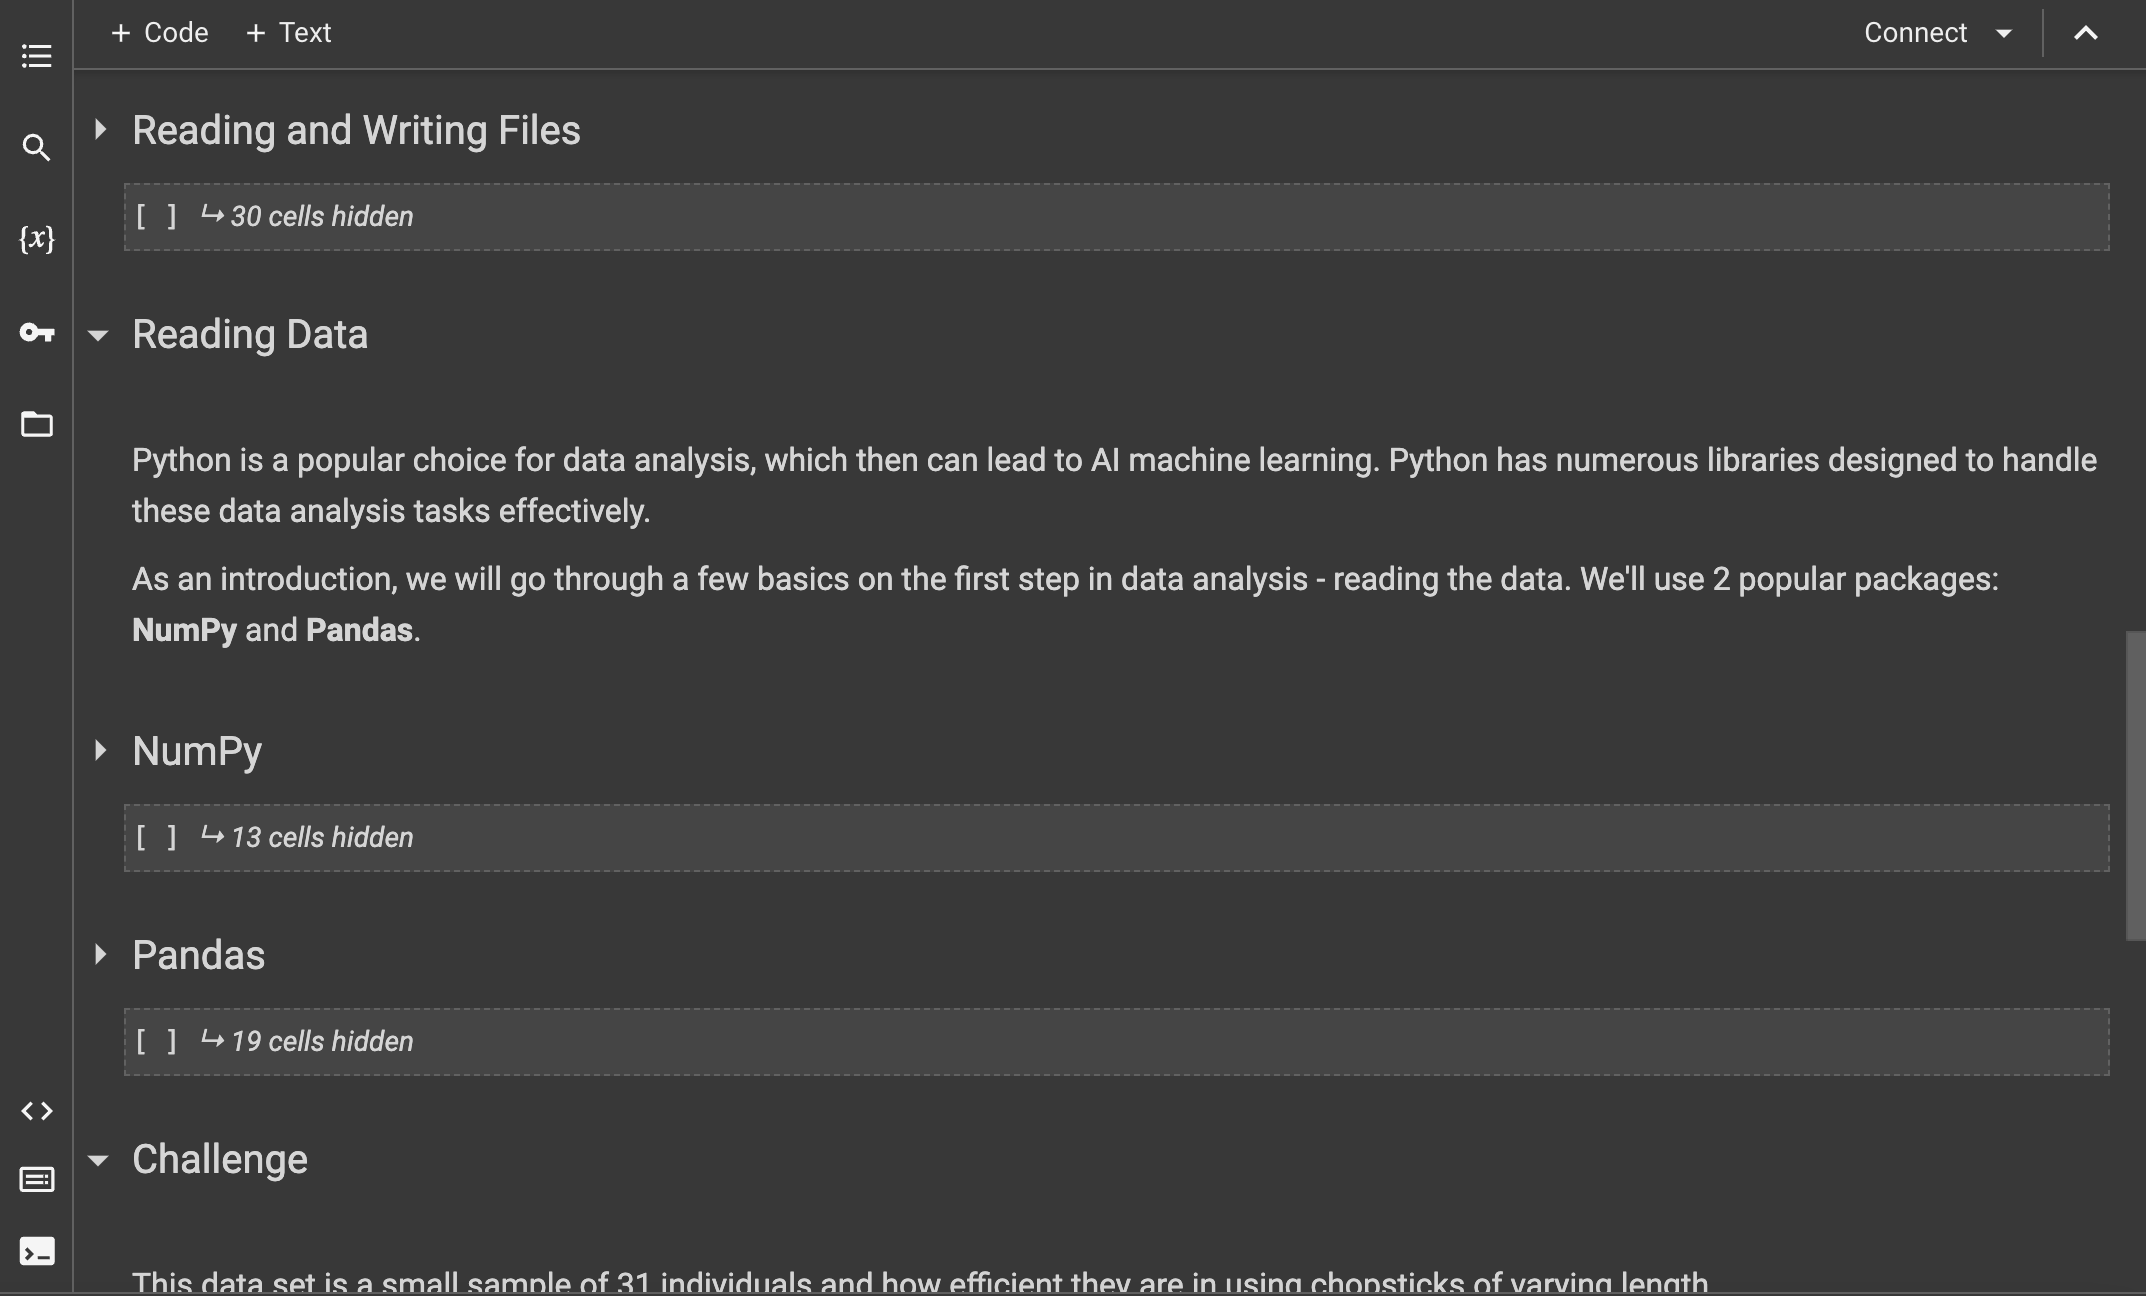The width and height of the screenshot is (2146, 1296).
Task: Expand the NumPy section
Action: point(100,751)
